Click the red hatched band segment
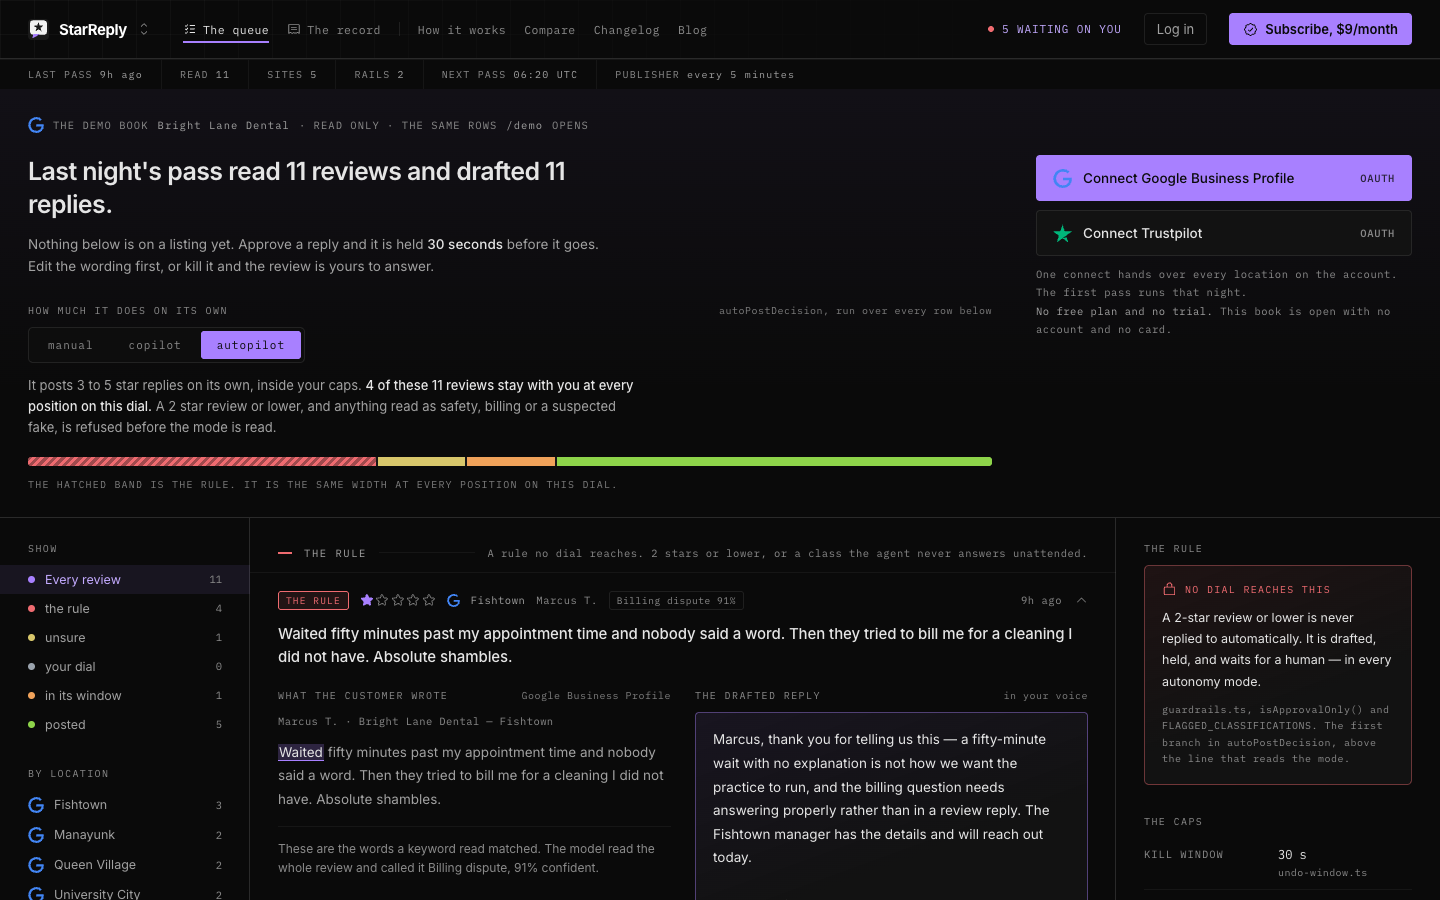Screen dimensions: 1440x900 (202, 462)
